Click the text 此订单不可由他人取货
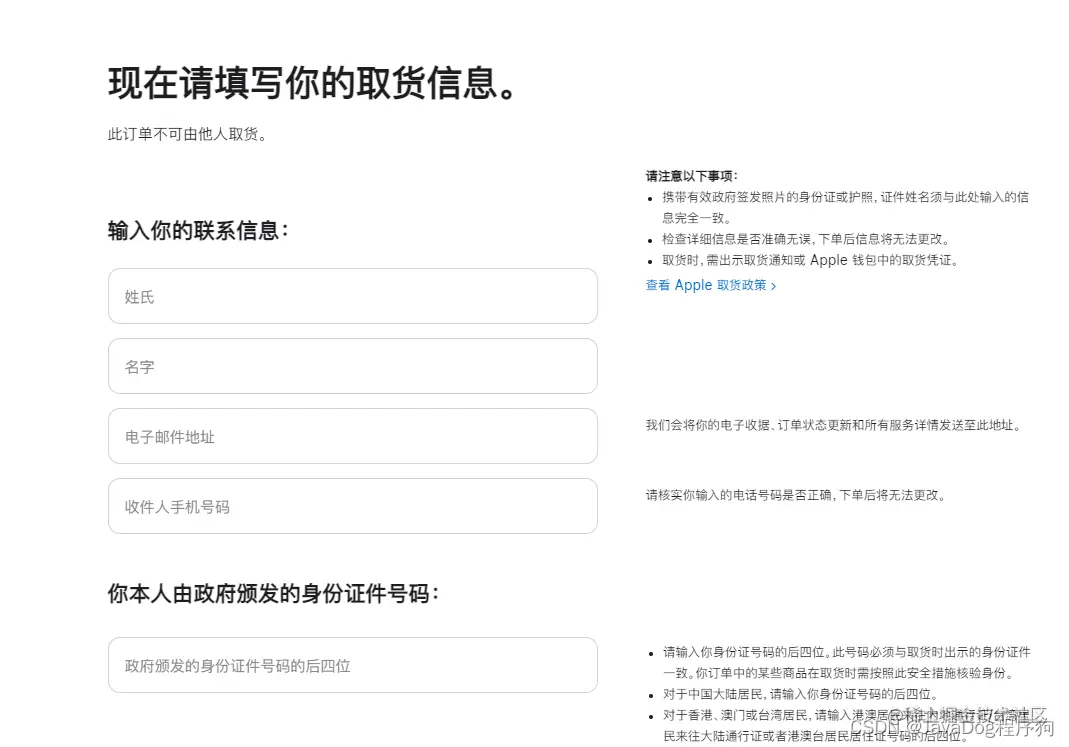 [186, 133]
